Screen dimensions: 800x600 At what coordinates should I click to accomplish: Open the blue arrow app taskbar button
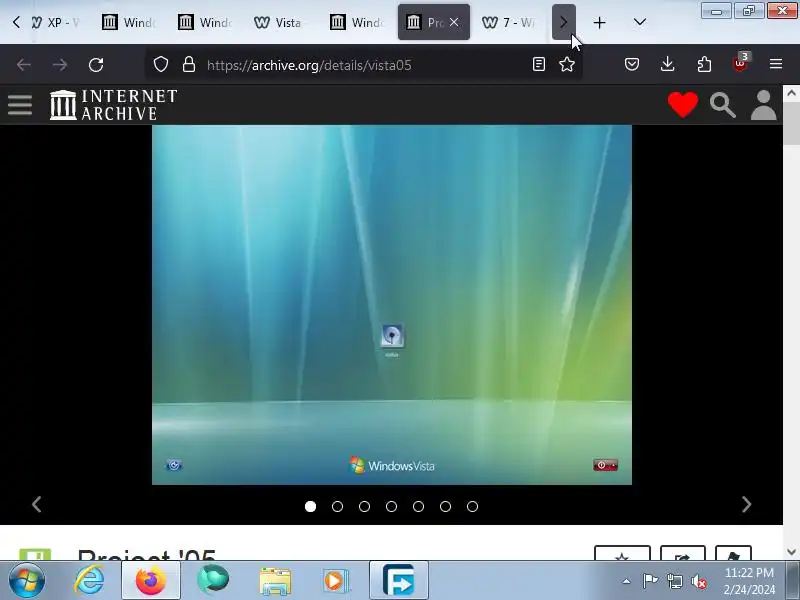(x=398, y=580)
